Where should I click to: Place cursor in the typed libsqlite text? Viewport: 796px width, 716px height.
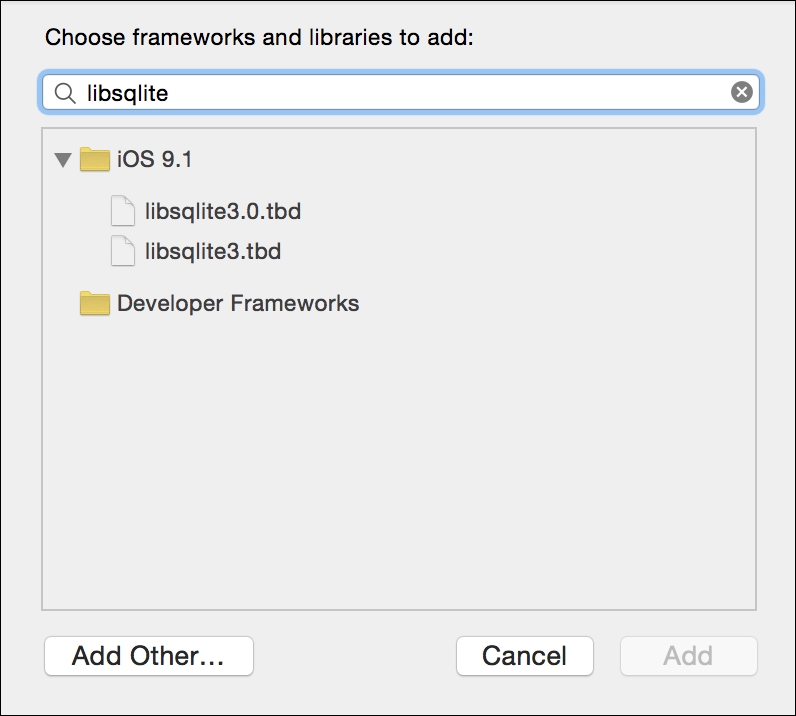click(127, 93)
